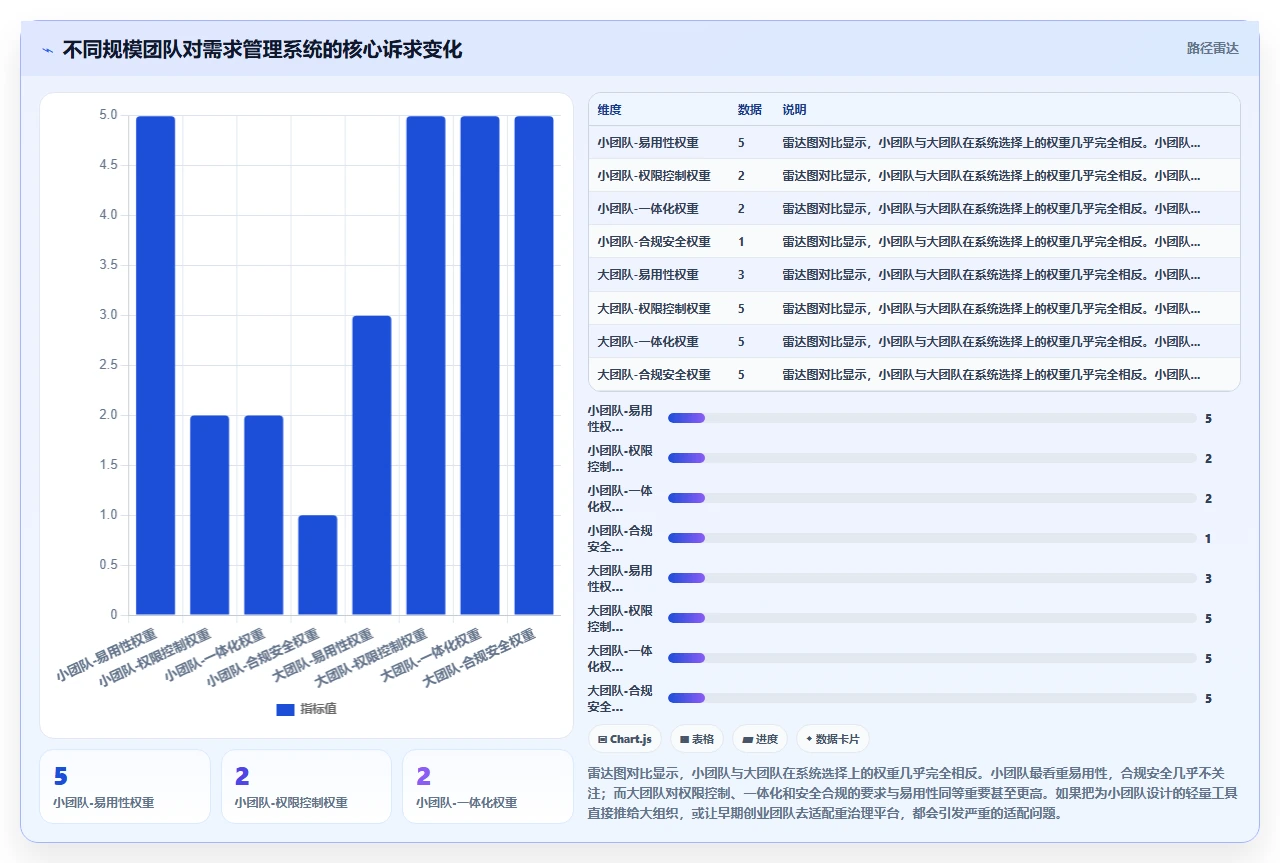Select table cell 大团队-合规安全权重
This screenshot has width=1280, height=863.
coord(654,374)
